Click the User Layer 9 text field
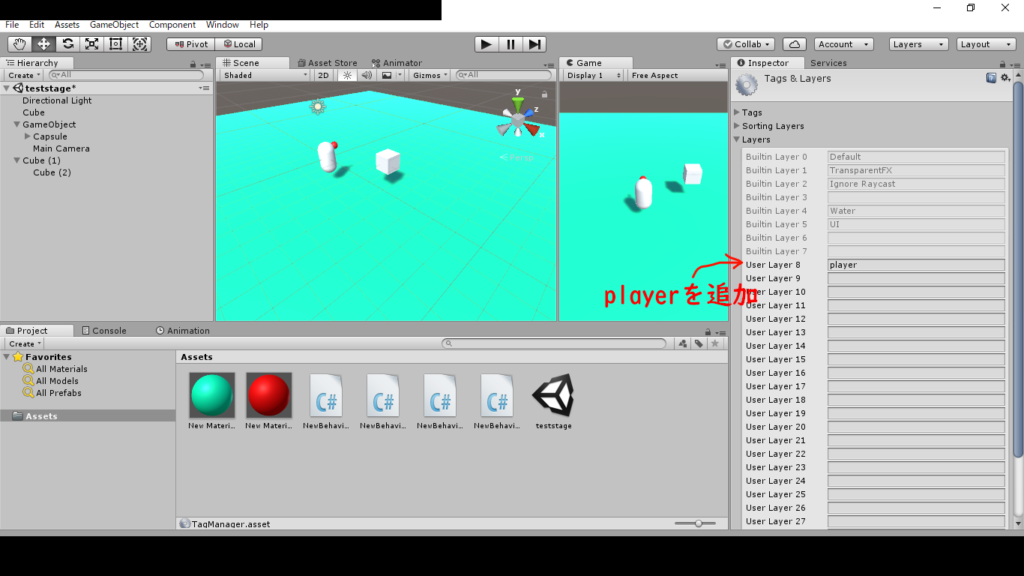Image resolution: width=1024 pixels, height=576 pixels. coord(915,279)
